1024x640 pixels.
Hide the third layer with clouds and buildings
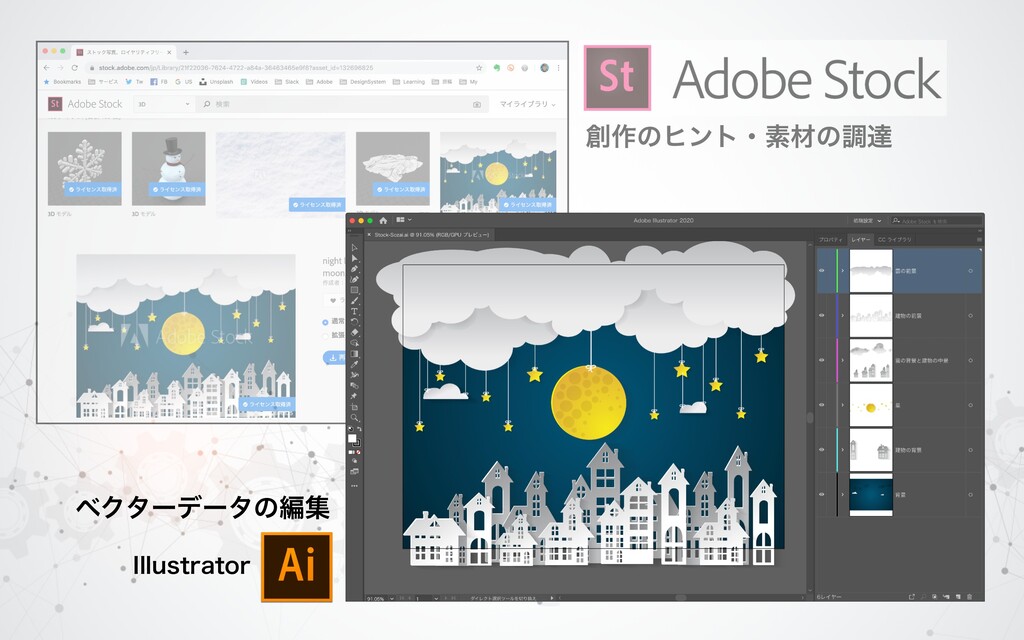pyautogui.click(x=822, y=360)
